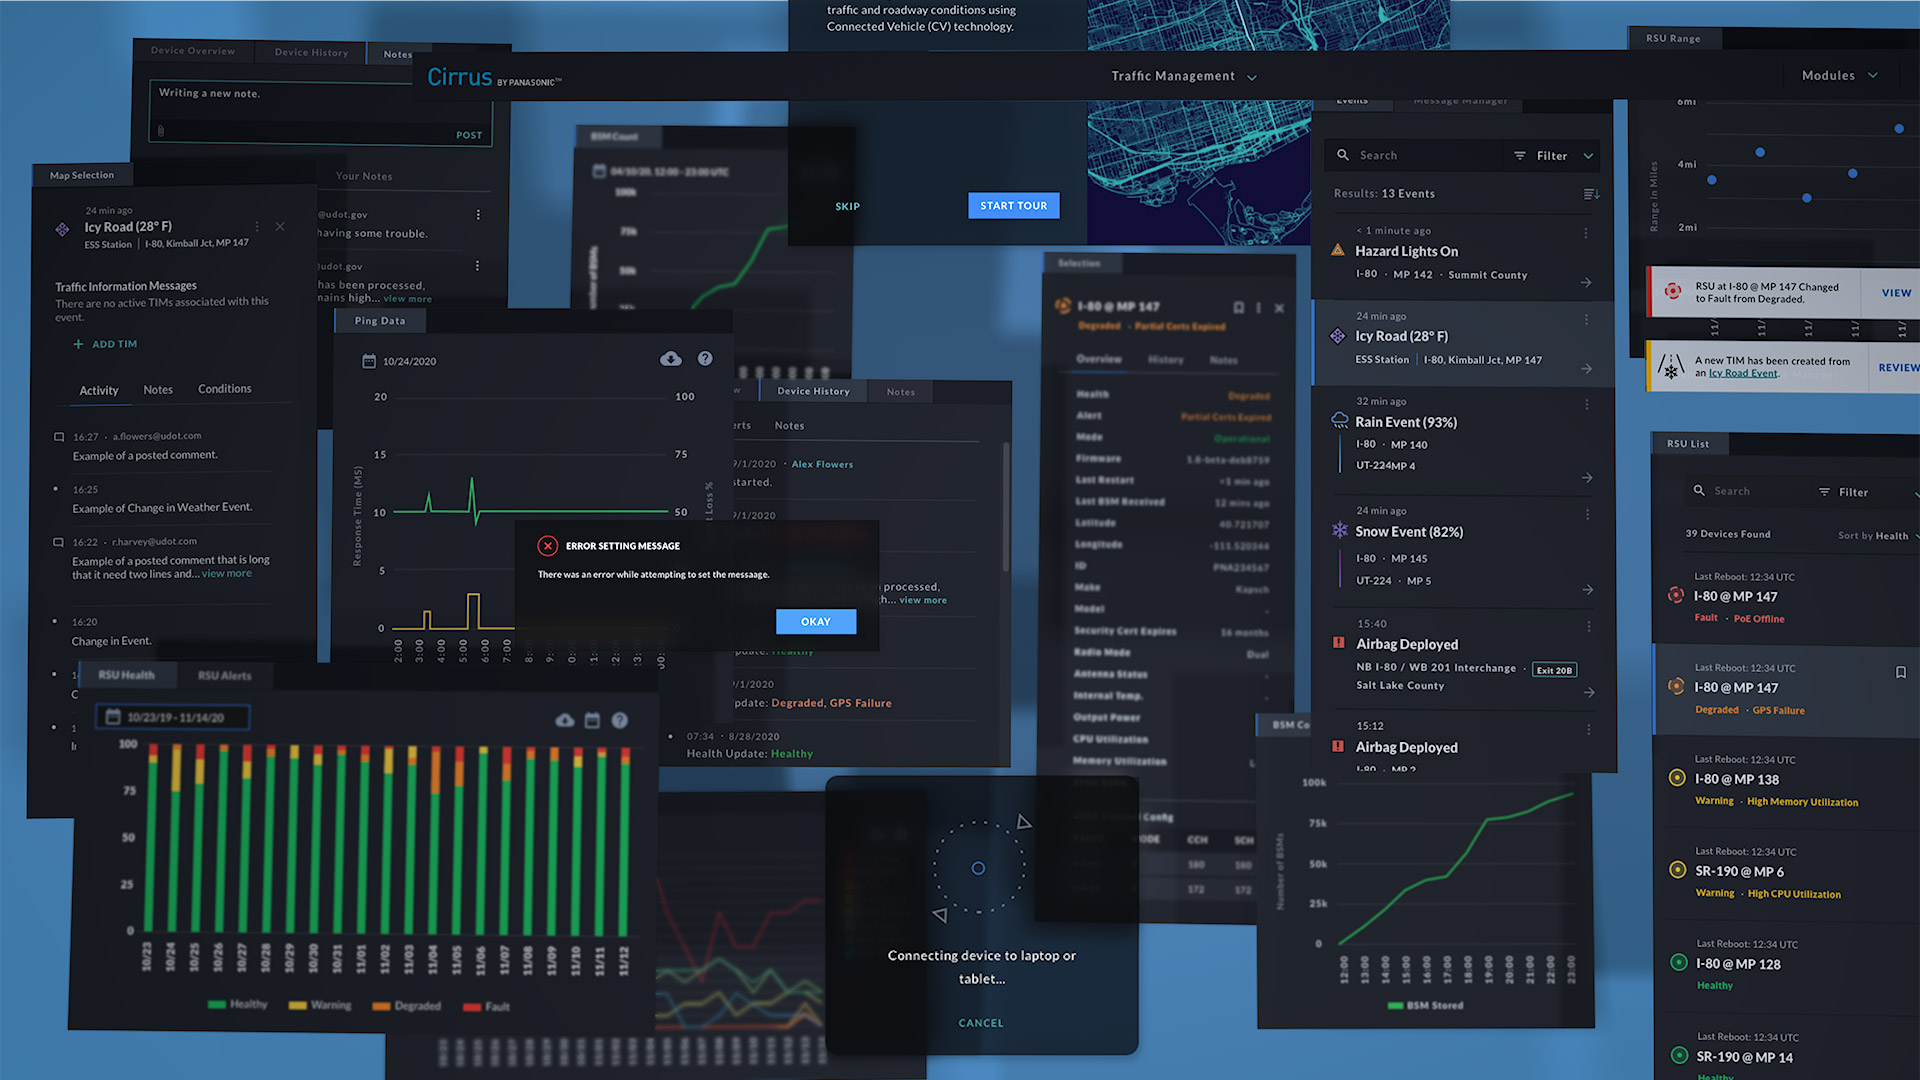Click download icon in RSU Health panel

[x=565, y=720]
